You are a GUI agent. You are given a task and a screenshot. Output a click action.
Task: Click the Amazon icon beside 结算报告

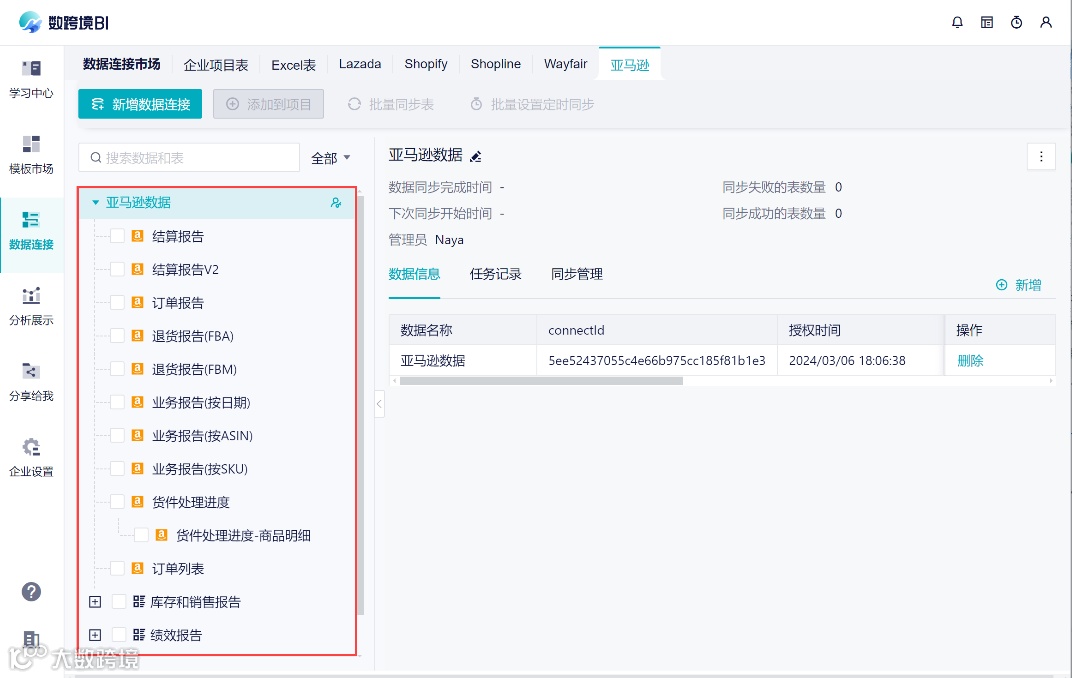pyautogui.click(x=137, y=236)
